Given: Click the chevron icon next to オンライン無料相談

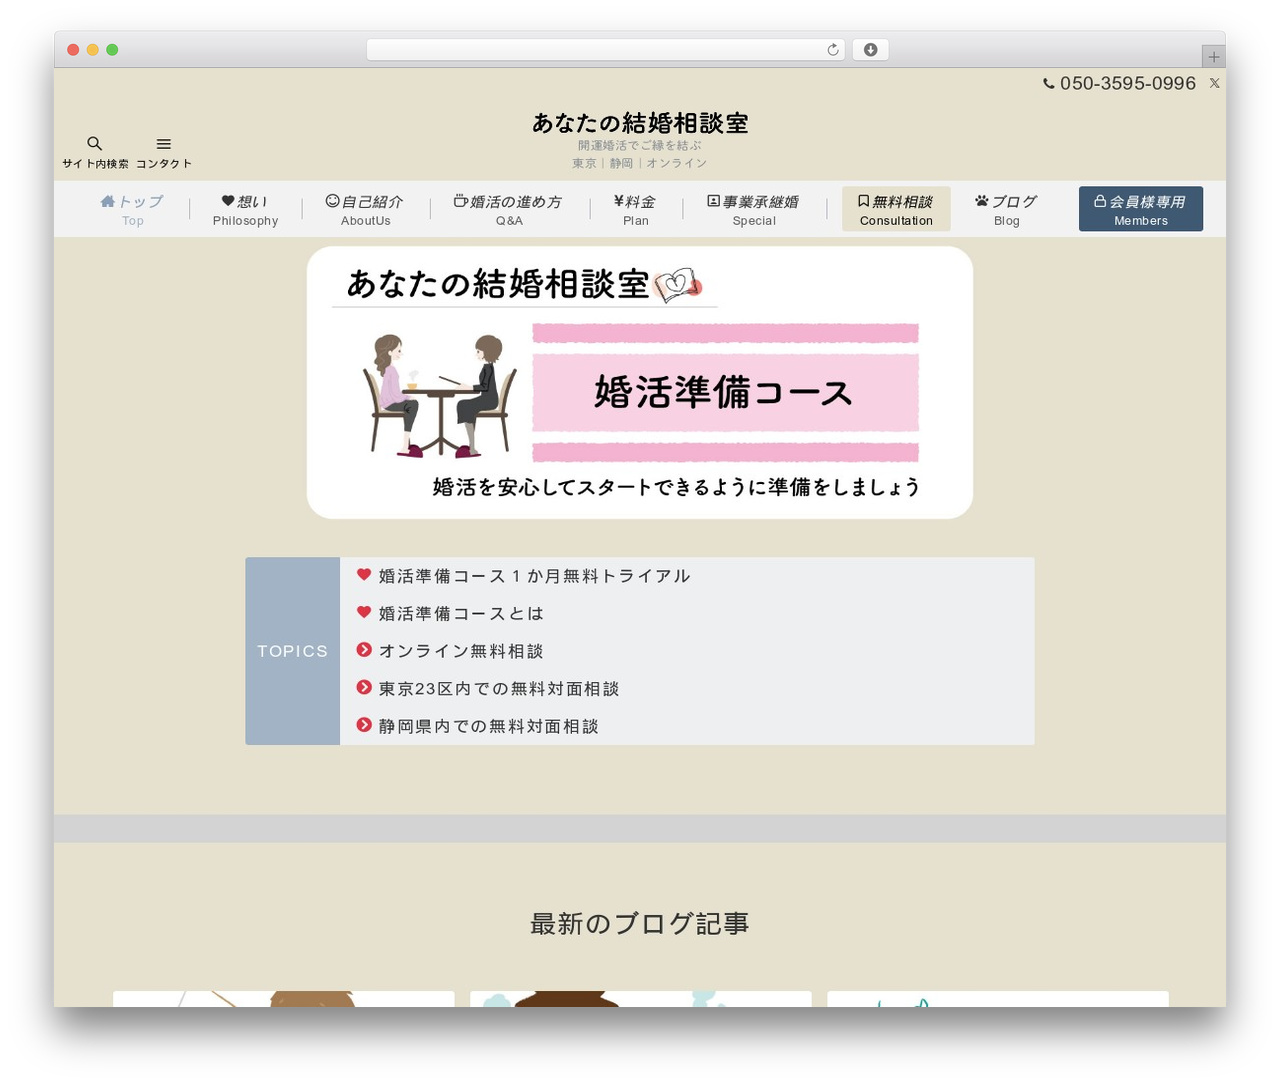Looking at the screenshot, I should (364, 650).
